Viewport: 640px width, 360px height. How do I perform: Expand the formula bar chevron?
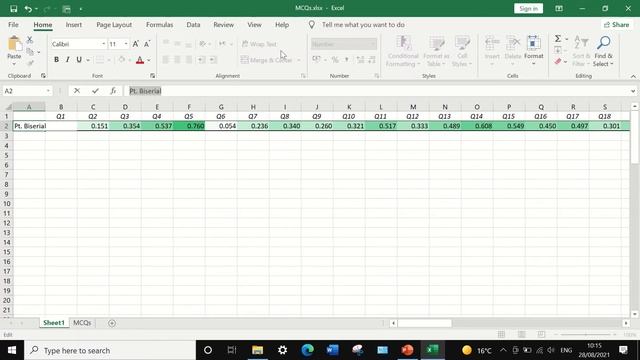[x=633, y=91]
